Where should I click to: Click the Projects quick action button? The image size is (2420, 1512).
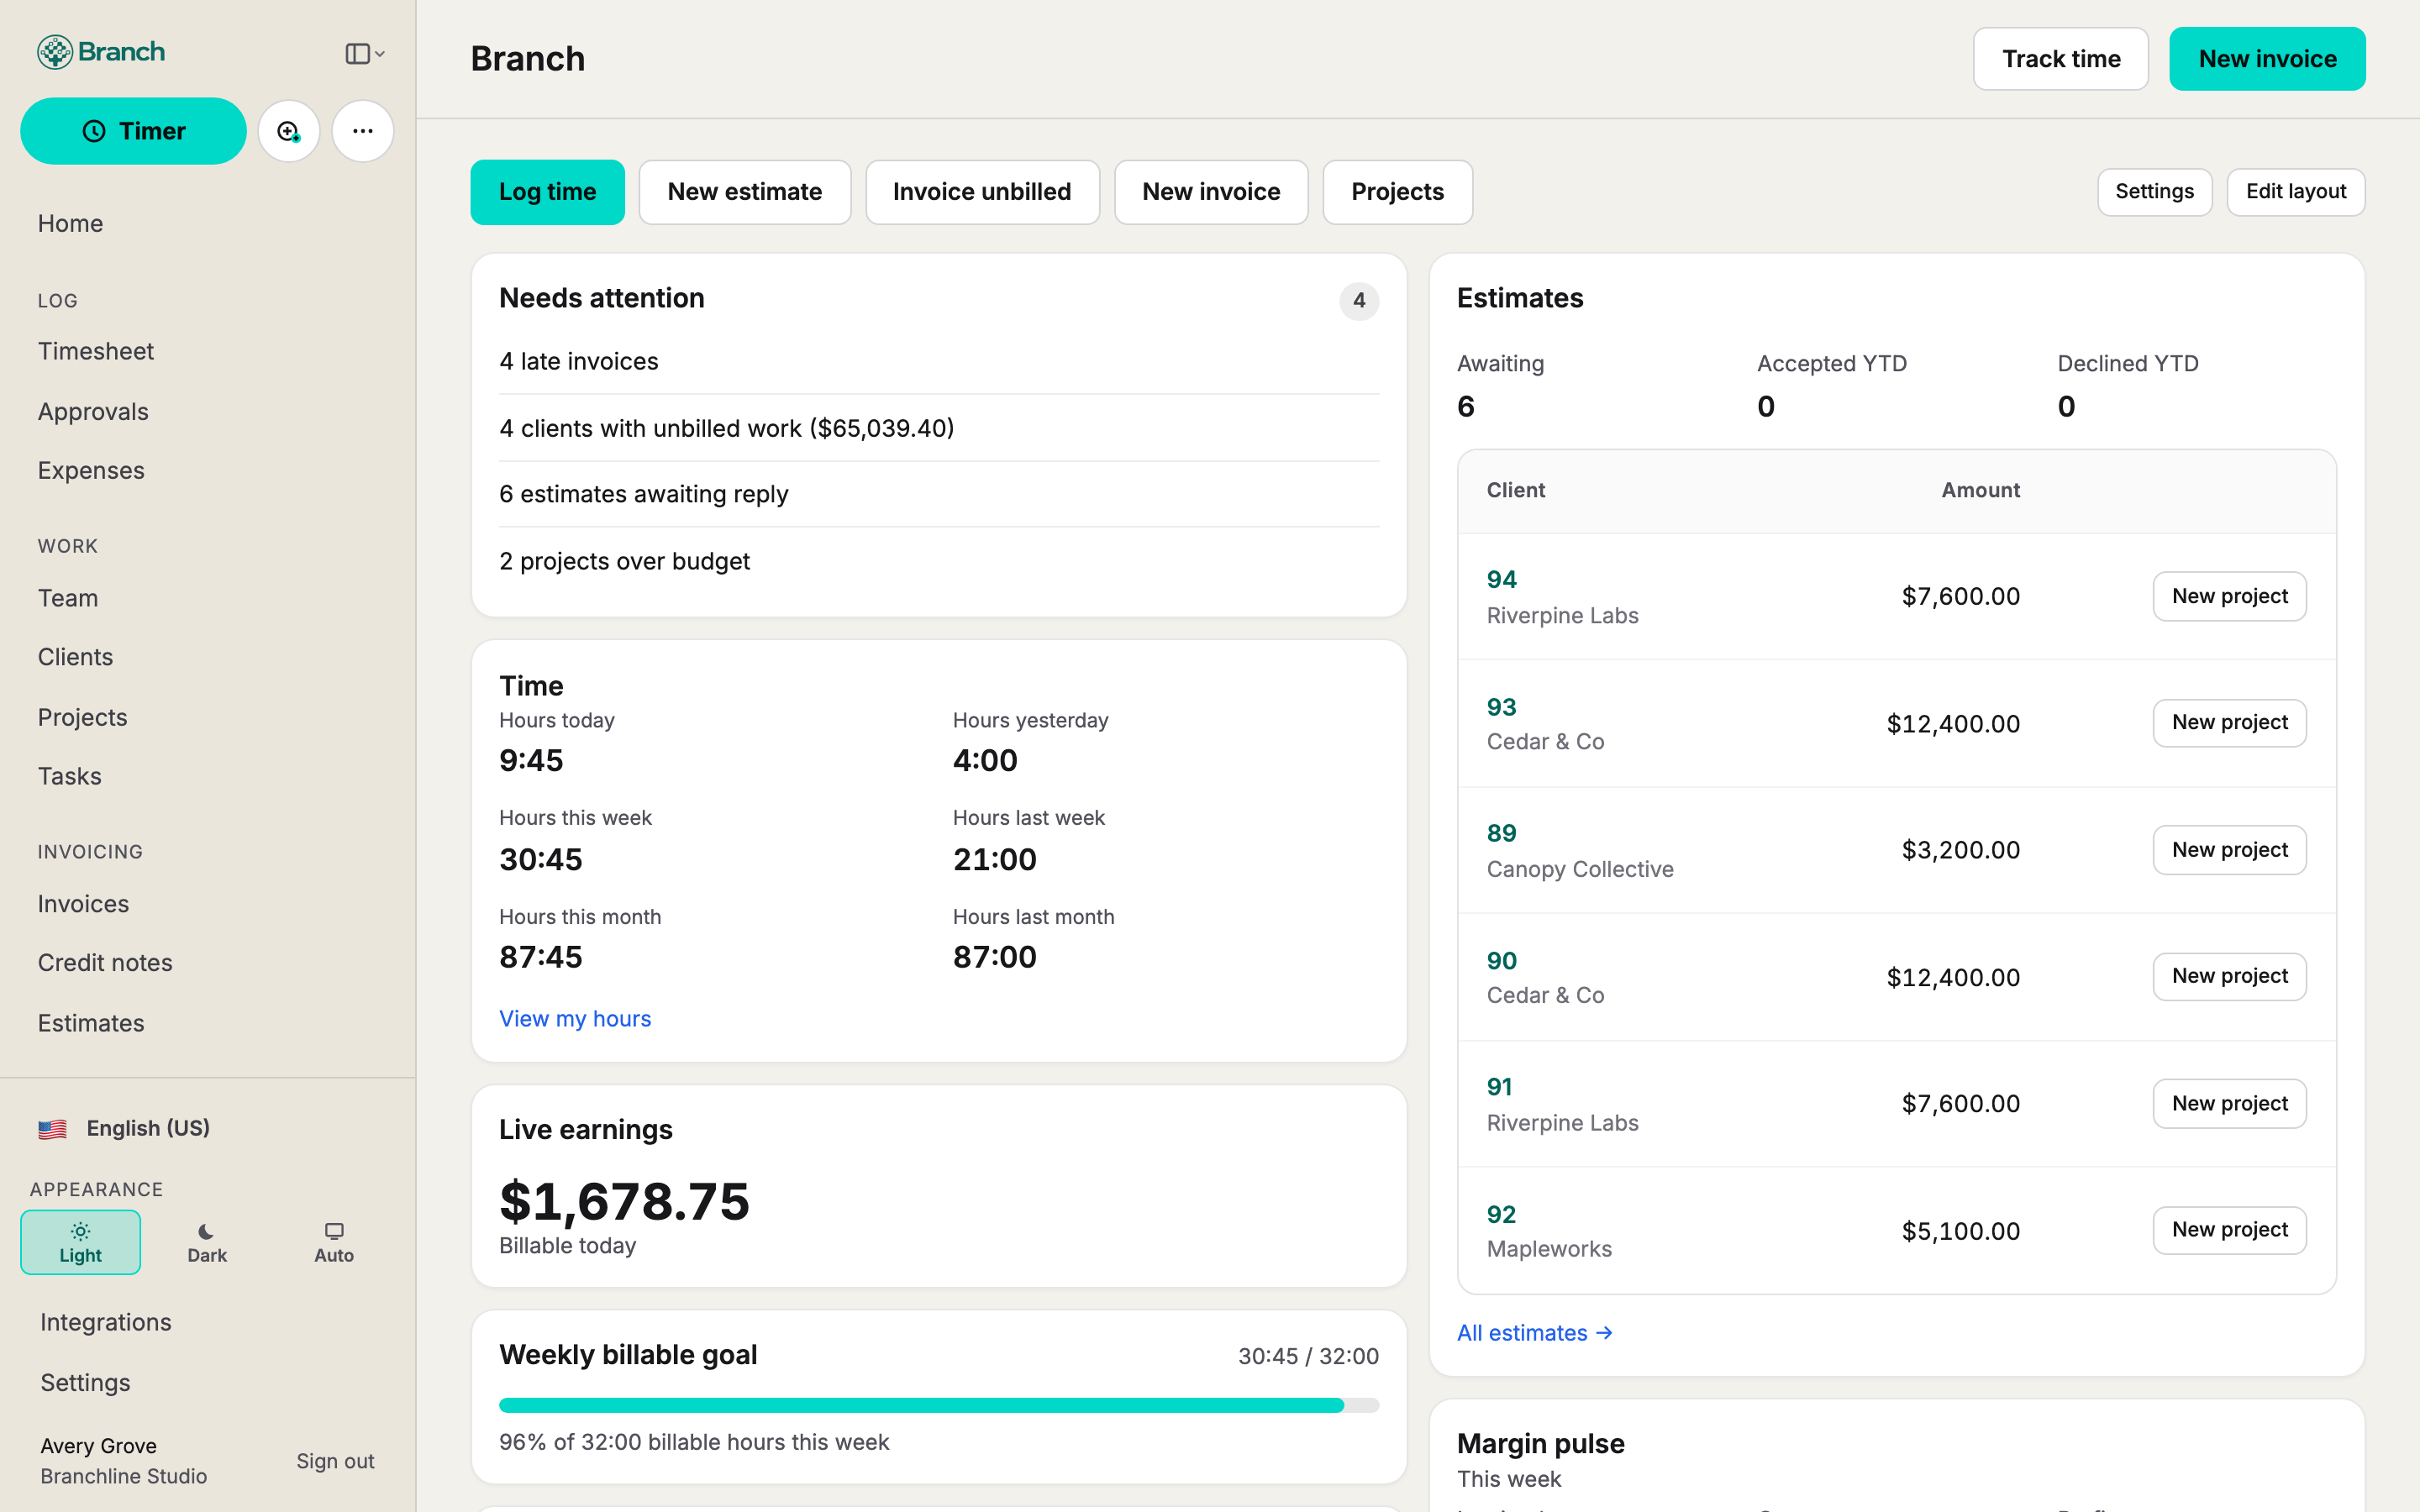coord(1397,192)
